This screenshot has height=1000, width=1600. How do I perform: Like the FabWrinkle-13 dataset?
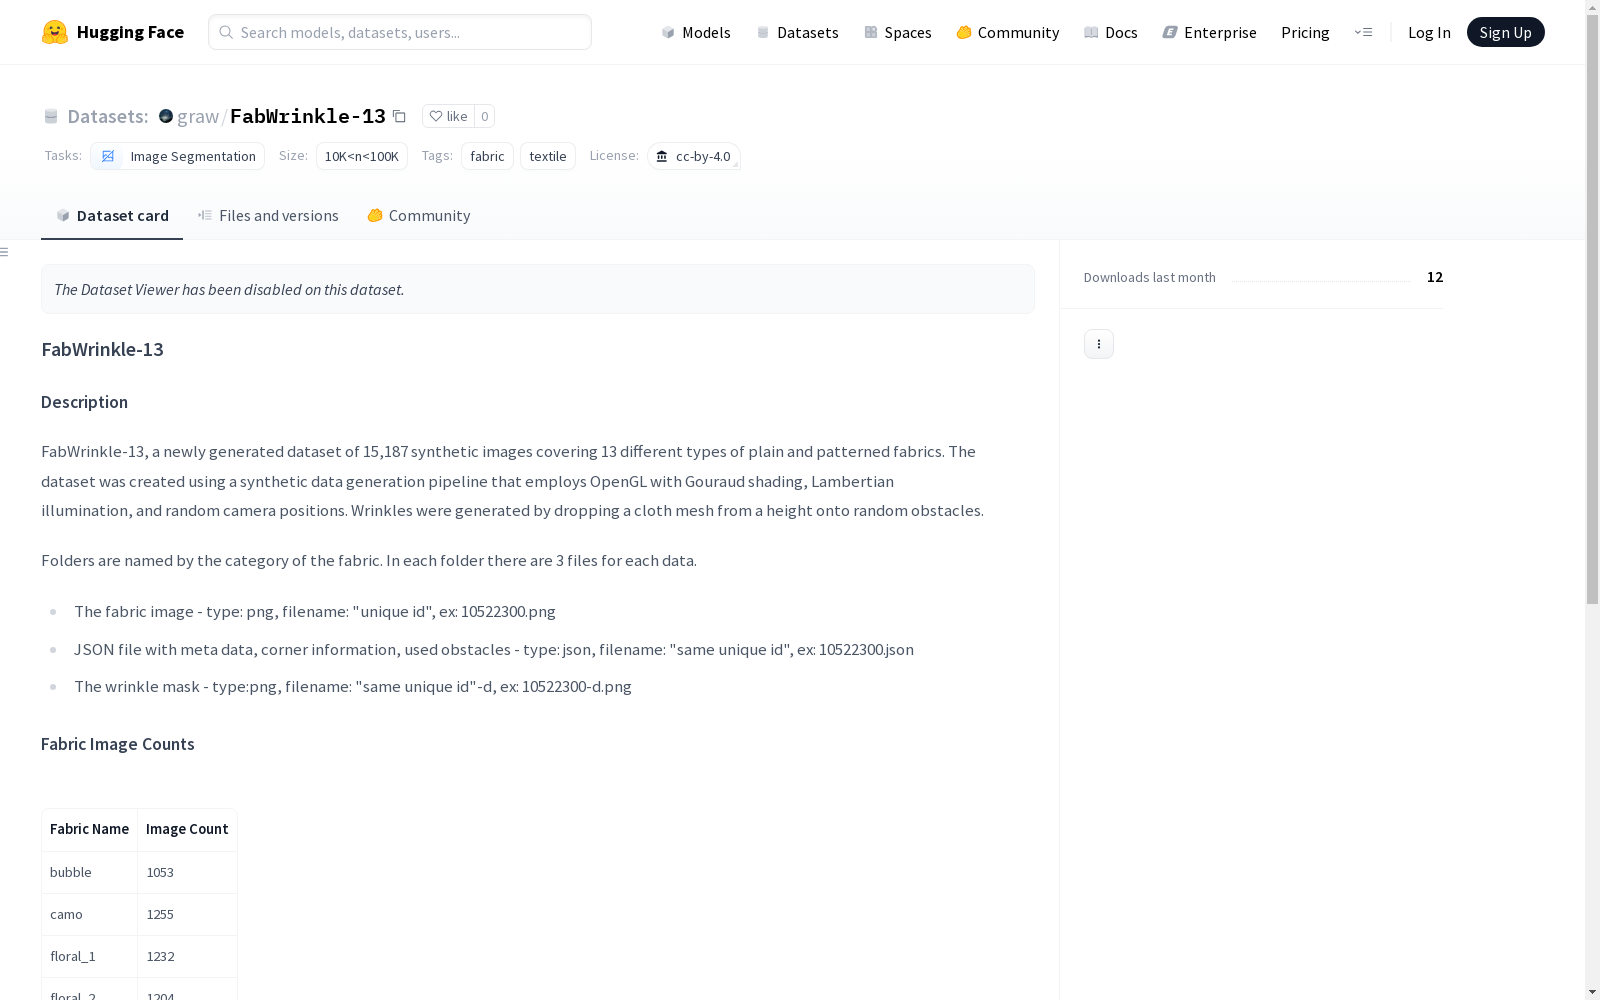coord(448,116)
